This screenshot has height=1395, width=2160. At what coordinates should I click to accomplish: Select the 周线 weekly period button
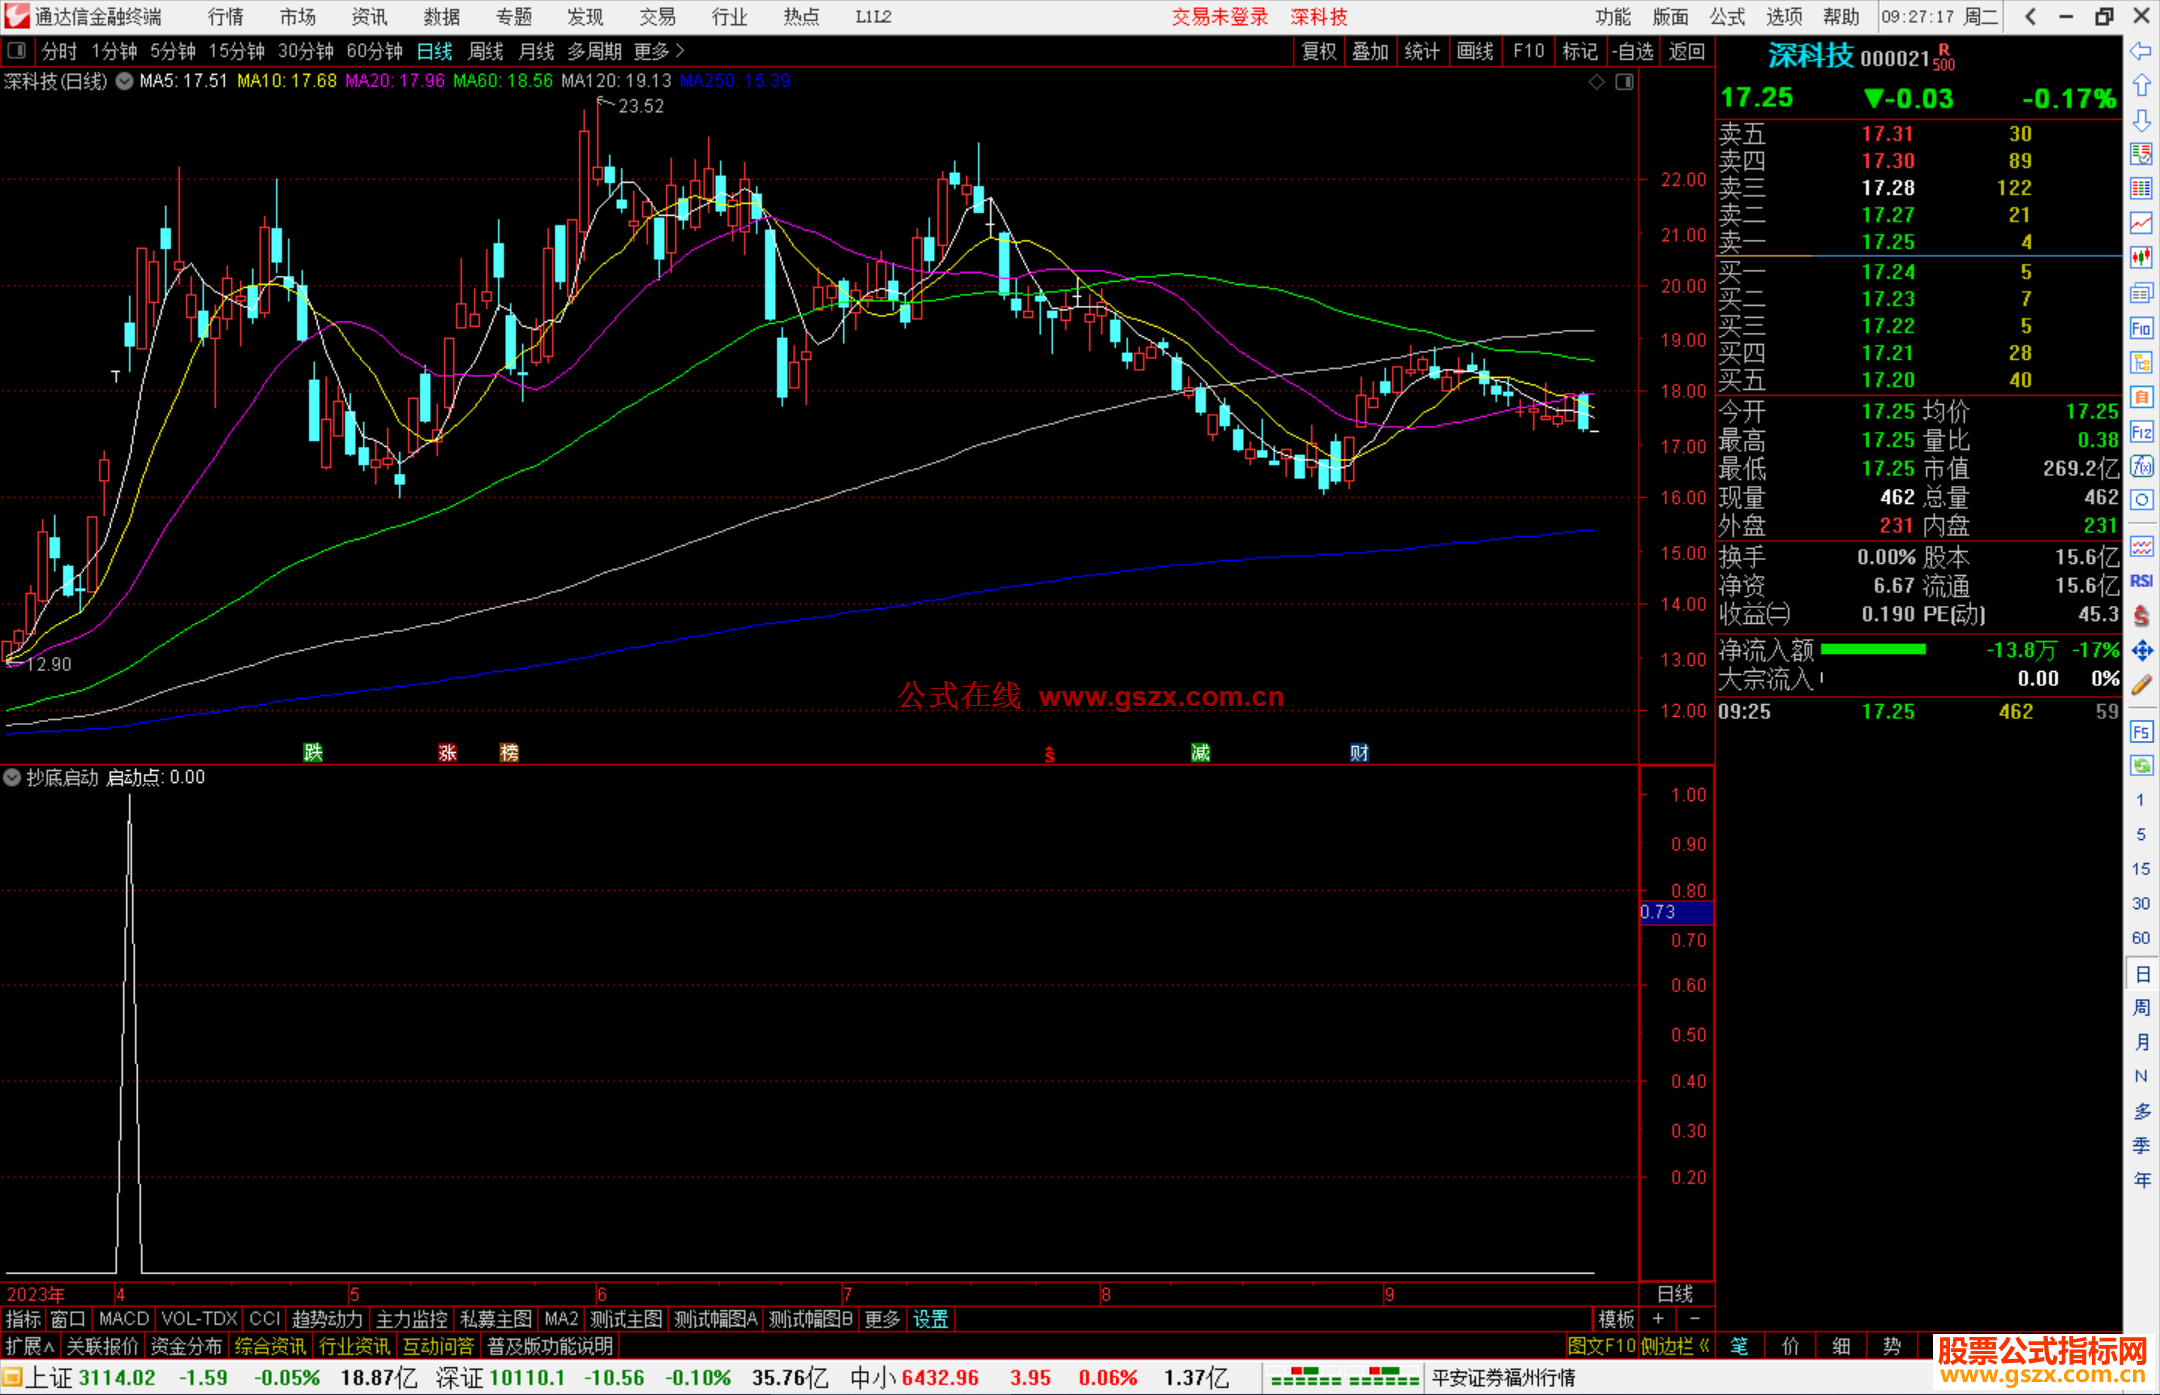coord(486,51)
